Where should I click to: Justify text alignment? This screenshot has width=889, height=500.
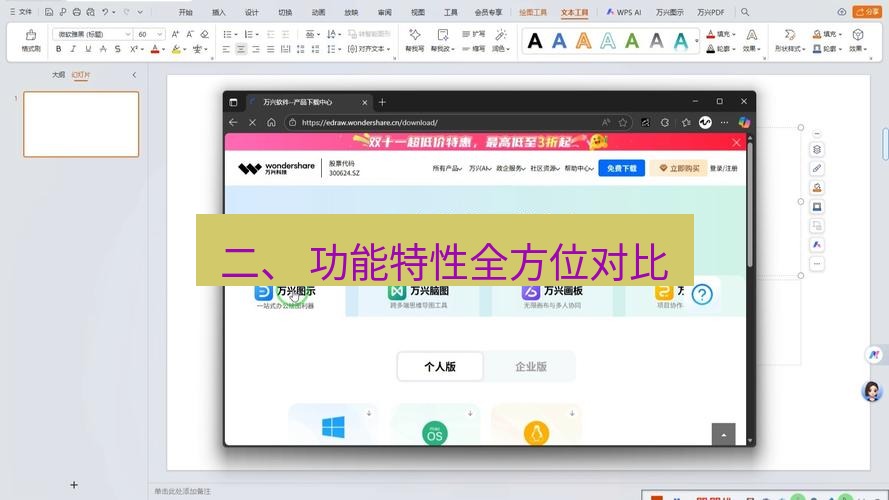[x=270, y=49]
